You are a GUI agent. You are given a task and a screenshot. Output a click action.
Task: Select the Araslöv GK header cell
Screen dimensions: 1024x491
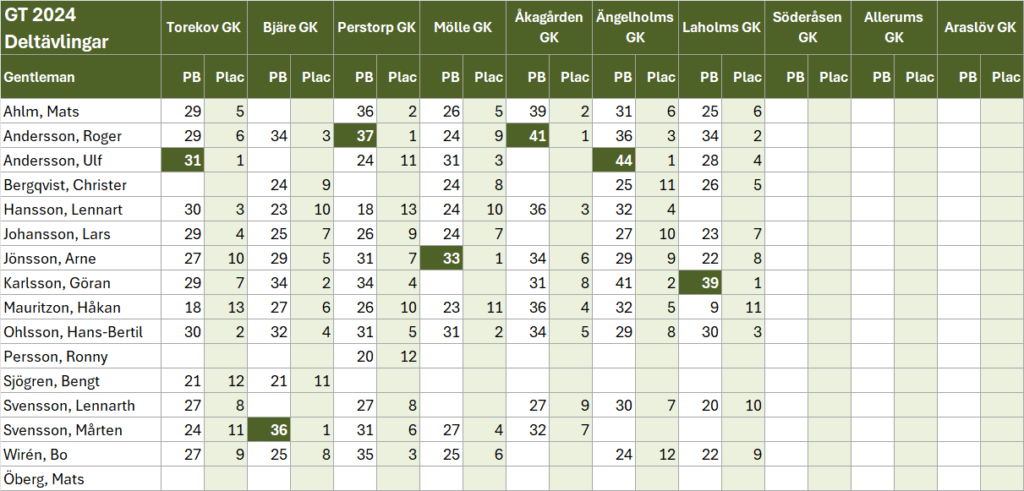[979, 27]
